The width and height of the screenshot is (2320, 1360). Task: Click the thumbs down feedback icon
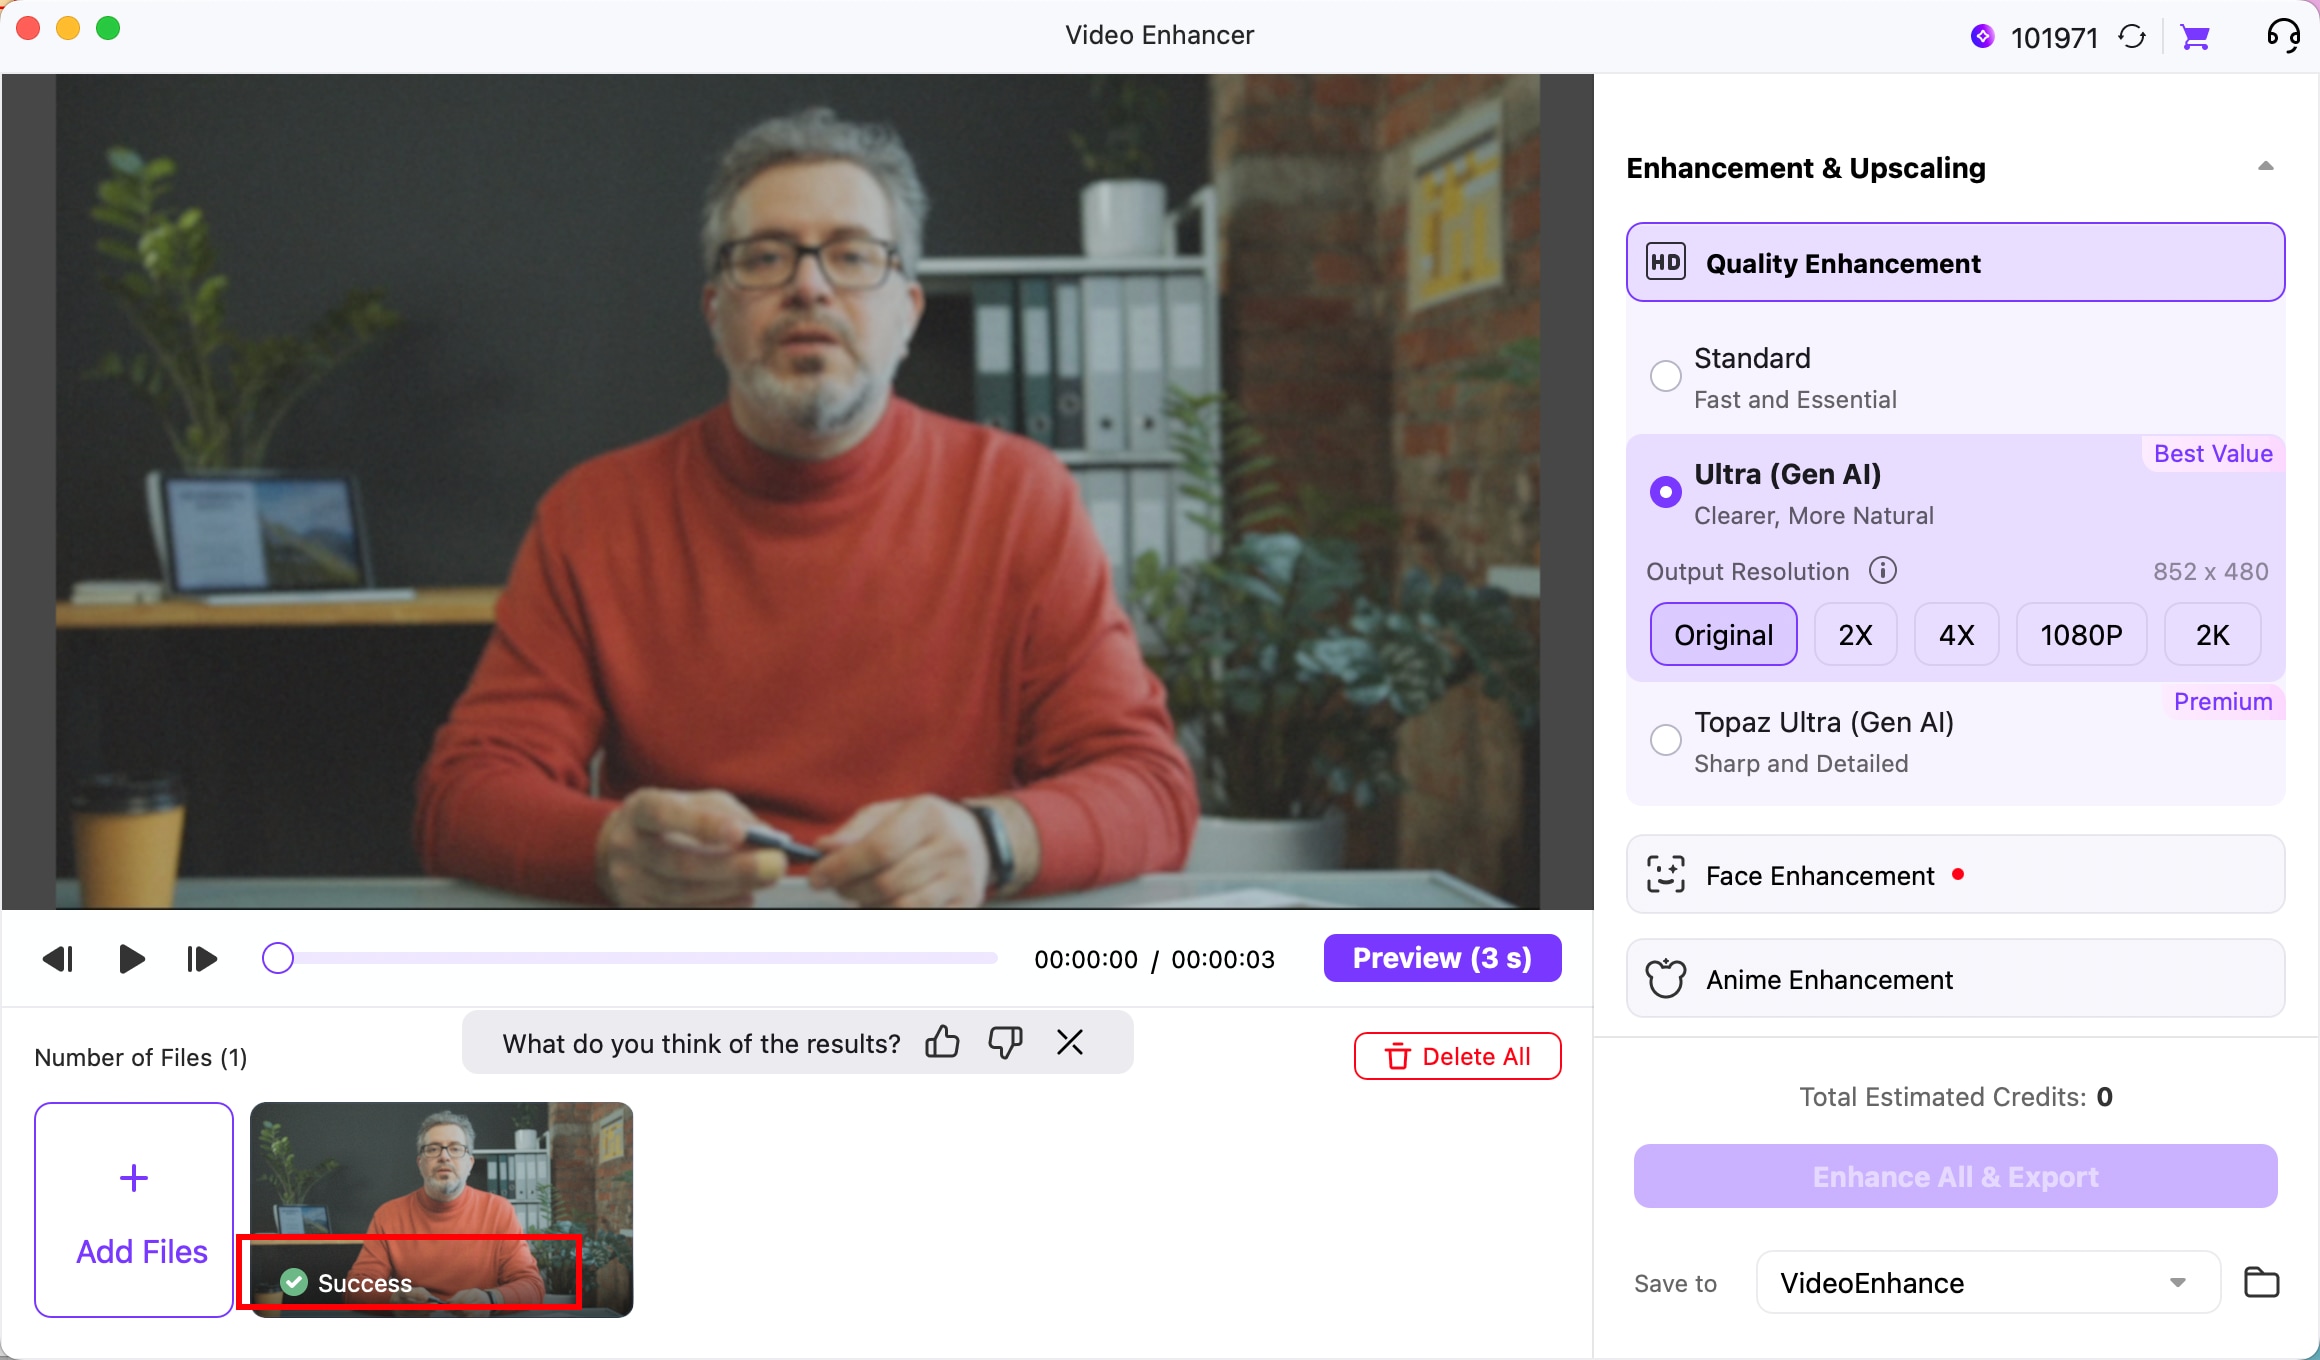[1005, 1043]
